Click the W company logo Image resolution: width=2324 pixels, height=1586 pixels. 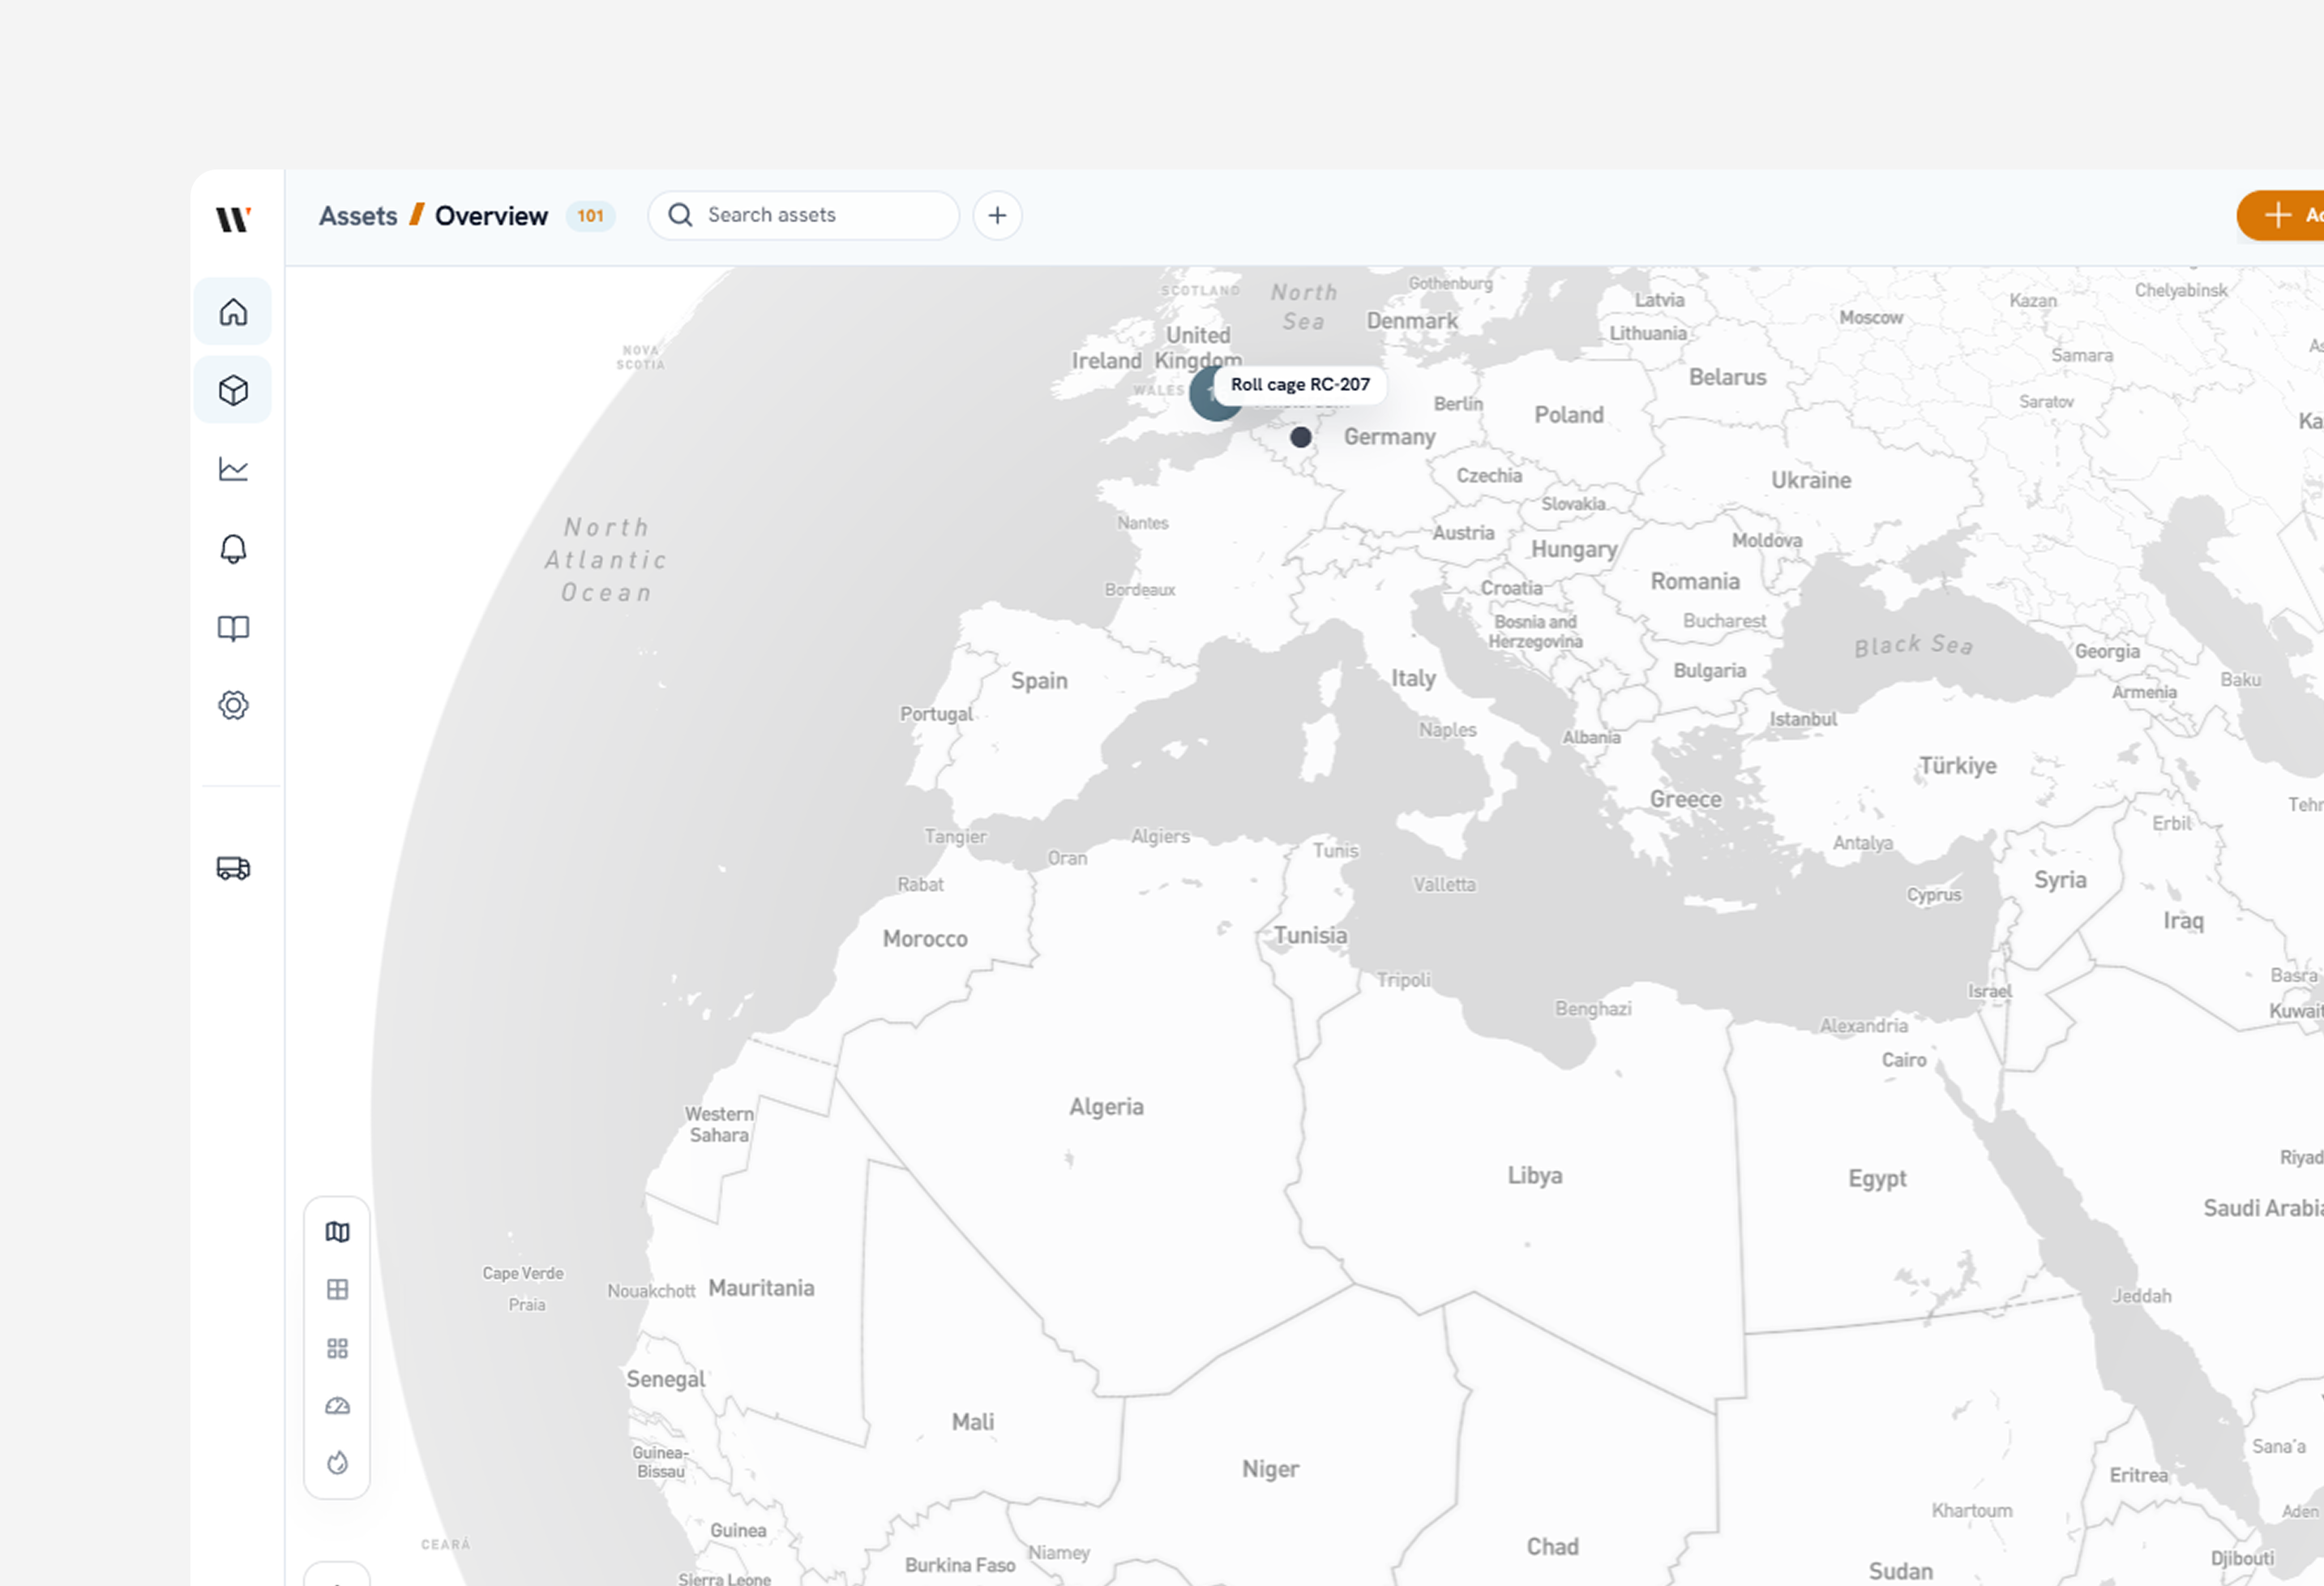coord(233,220)
